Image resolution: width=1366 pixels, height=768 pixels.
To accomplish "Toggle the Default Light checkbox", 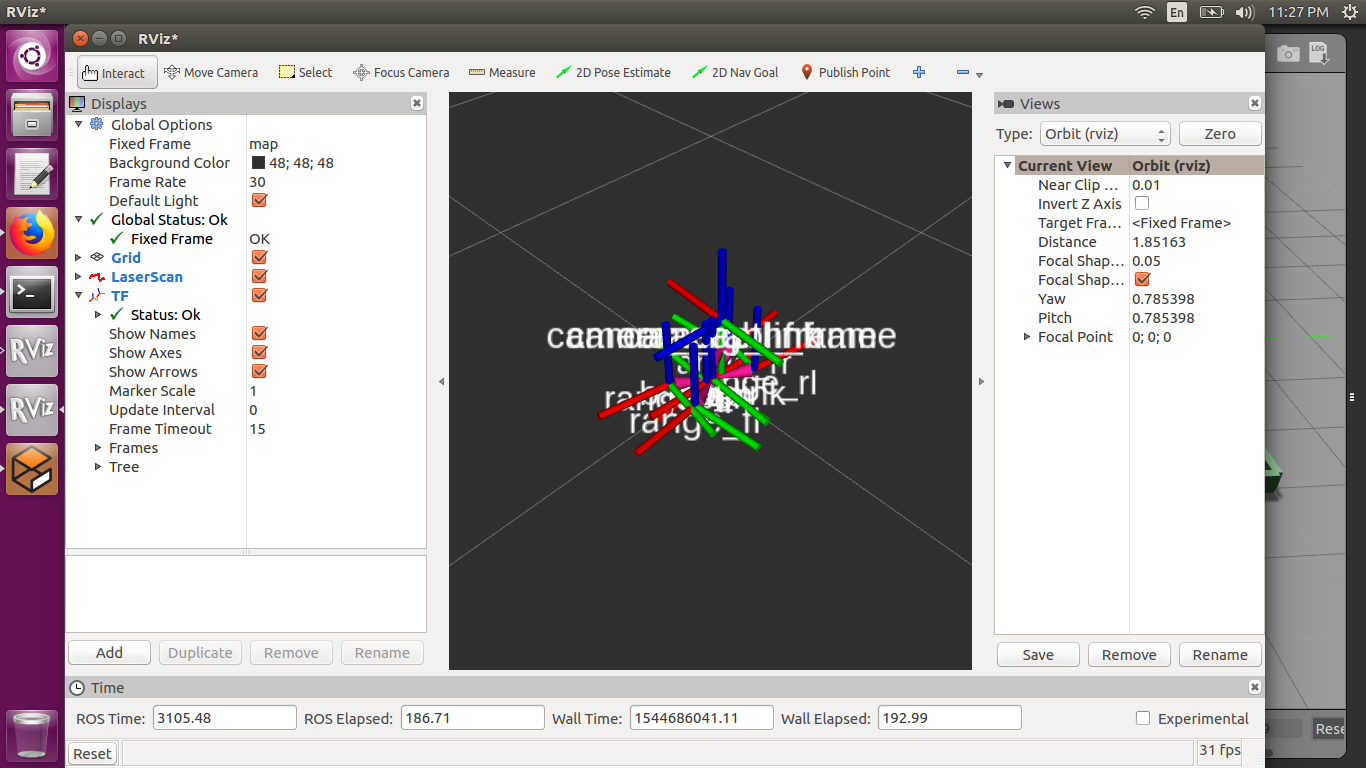I will [x=259, y=200].
